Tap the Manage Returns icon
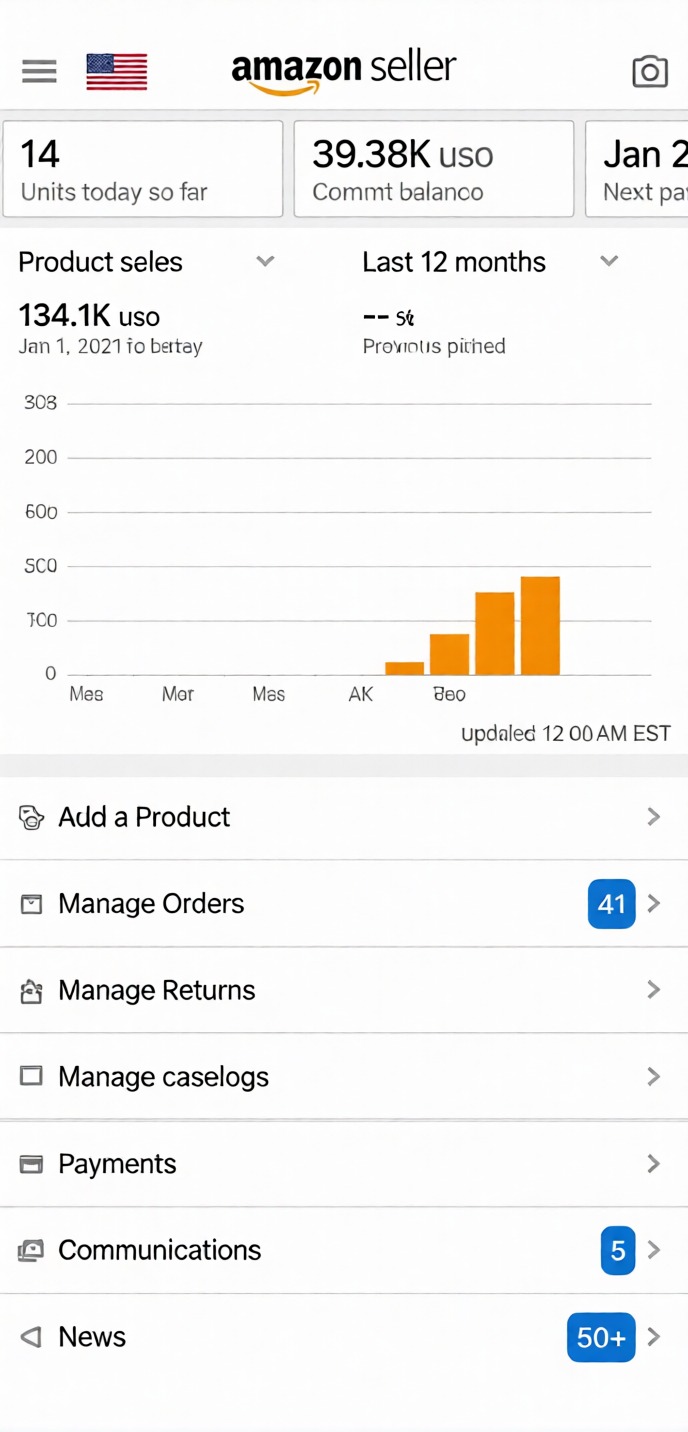688x1432 pixels. [32, 991]
